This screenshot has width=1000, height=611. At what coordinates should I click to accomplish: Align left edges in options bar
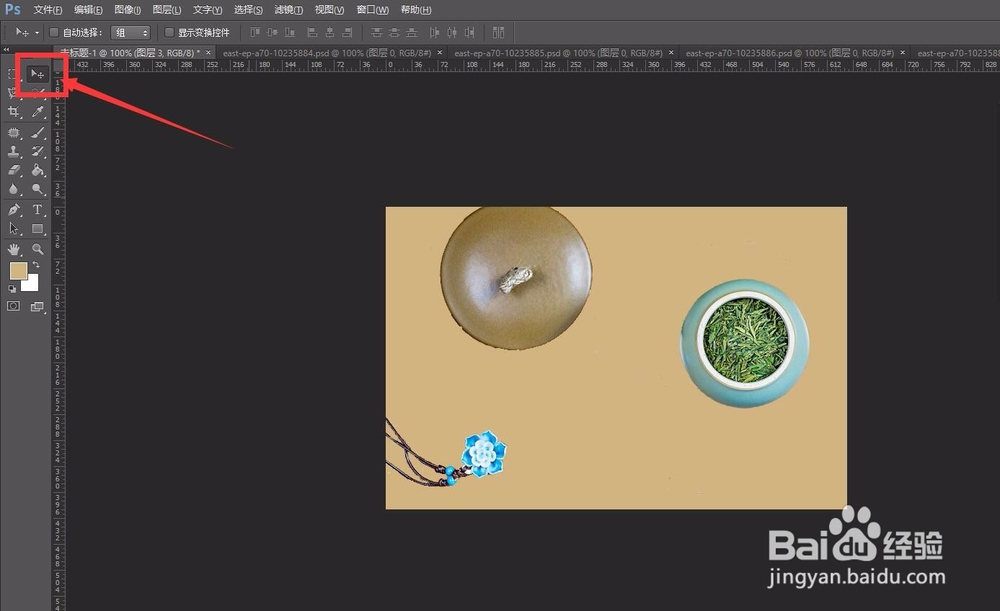(x=312, y=33)
